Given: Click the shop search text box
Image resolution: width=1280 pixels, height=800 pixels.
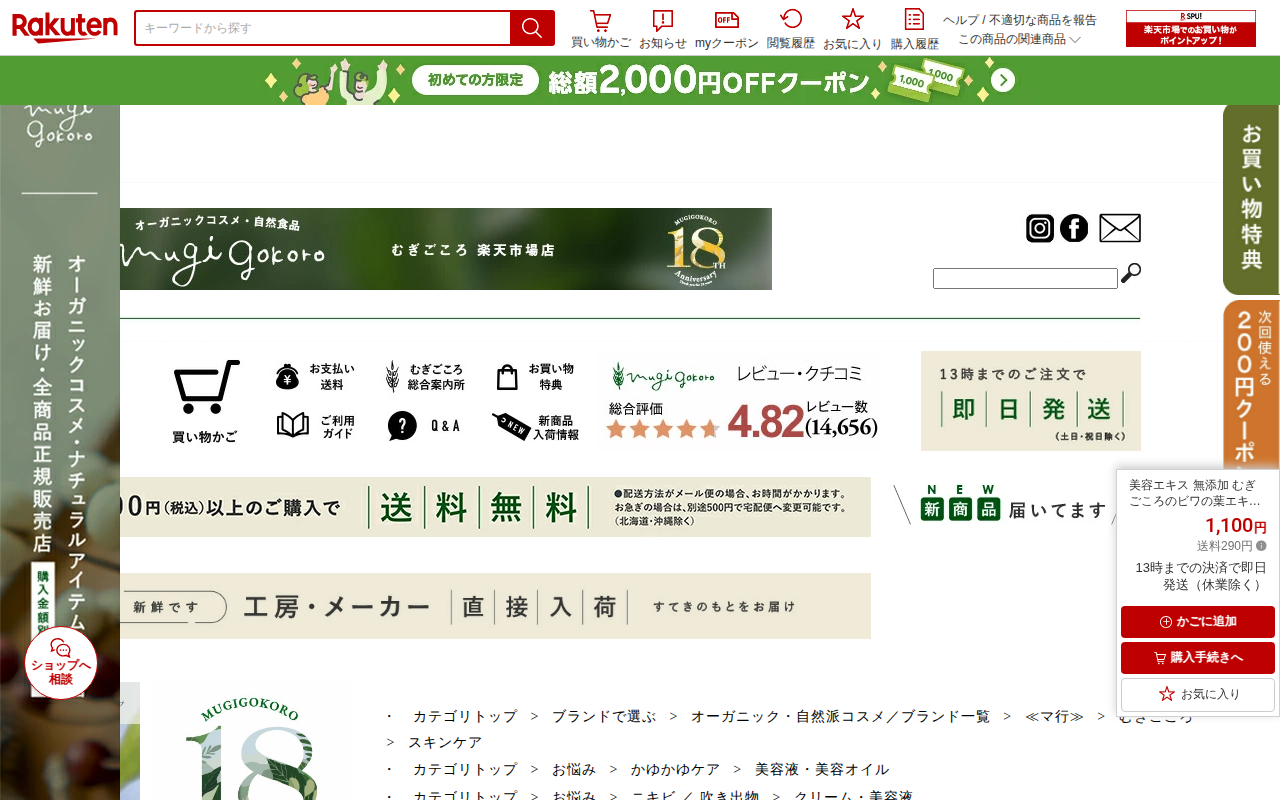Looking at the screenshot, I should pyautogui.click(x=1025, y=279).
